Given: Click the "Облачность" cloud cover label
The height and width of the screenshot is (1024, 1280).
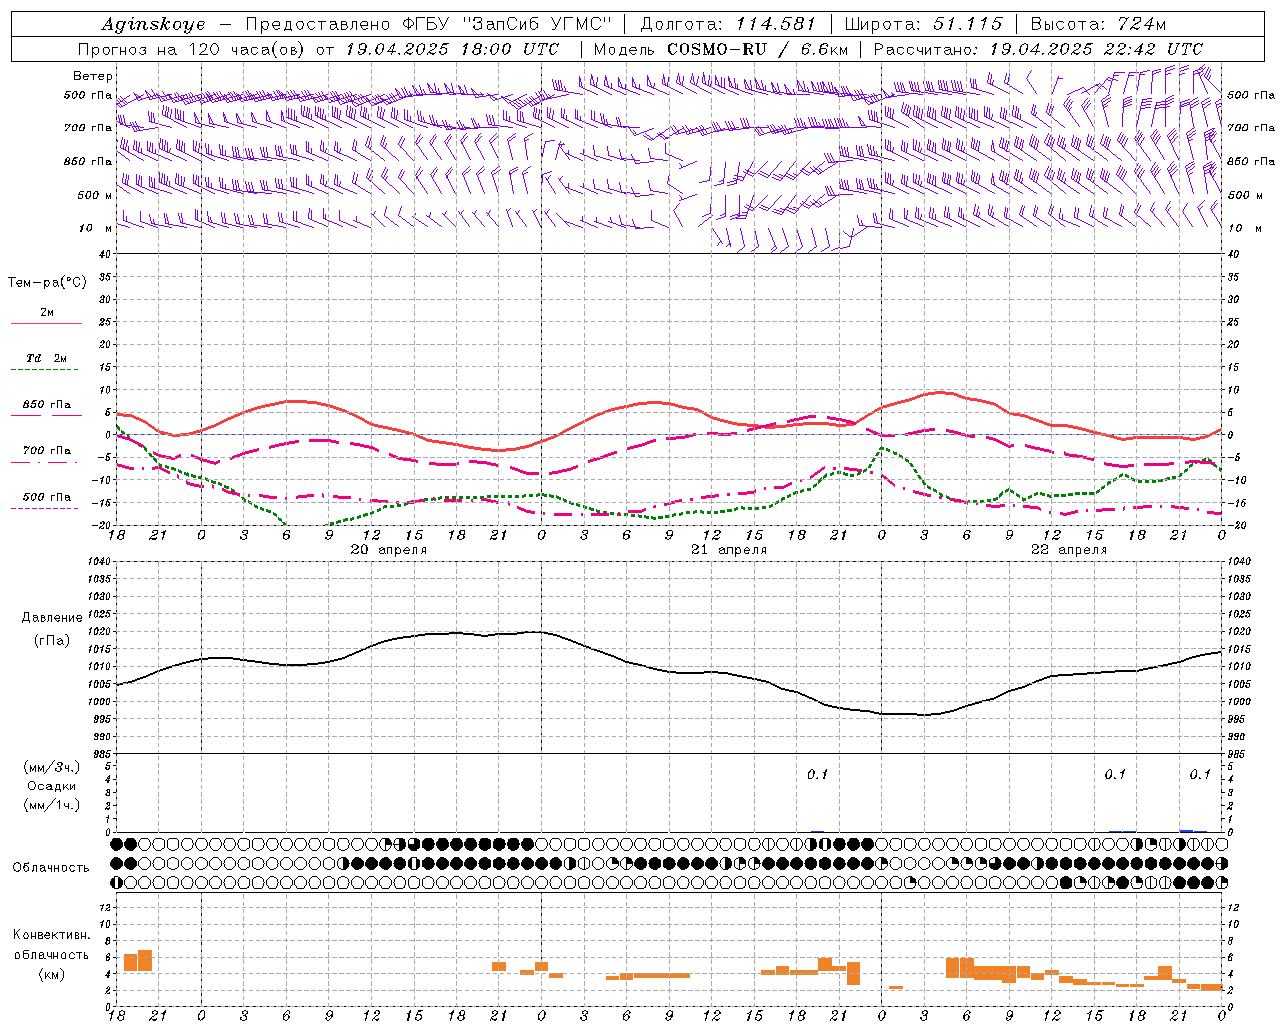Looking at the screenshot, I should (x=51, y=868).
